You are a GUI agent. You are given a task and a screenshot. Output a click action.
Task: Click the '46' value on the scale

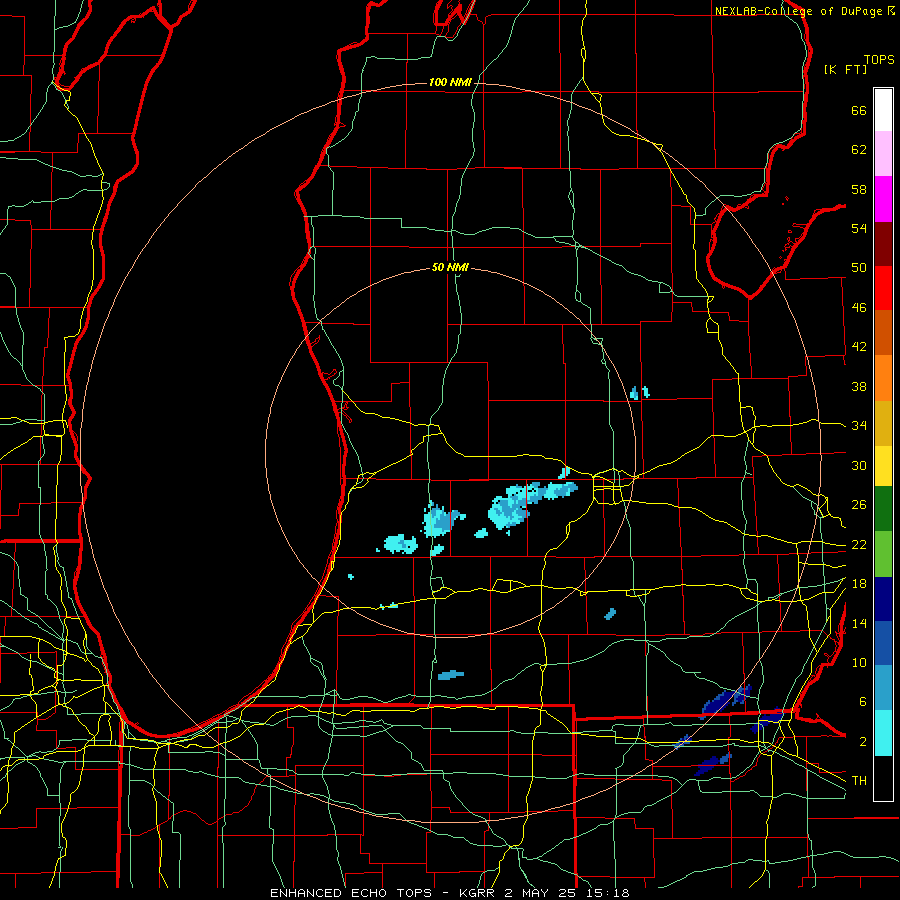pos(859,308)
